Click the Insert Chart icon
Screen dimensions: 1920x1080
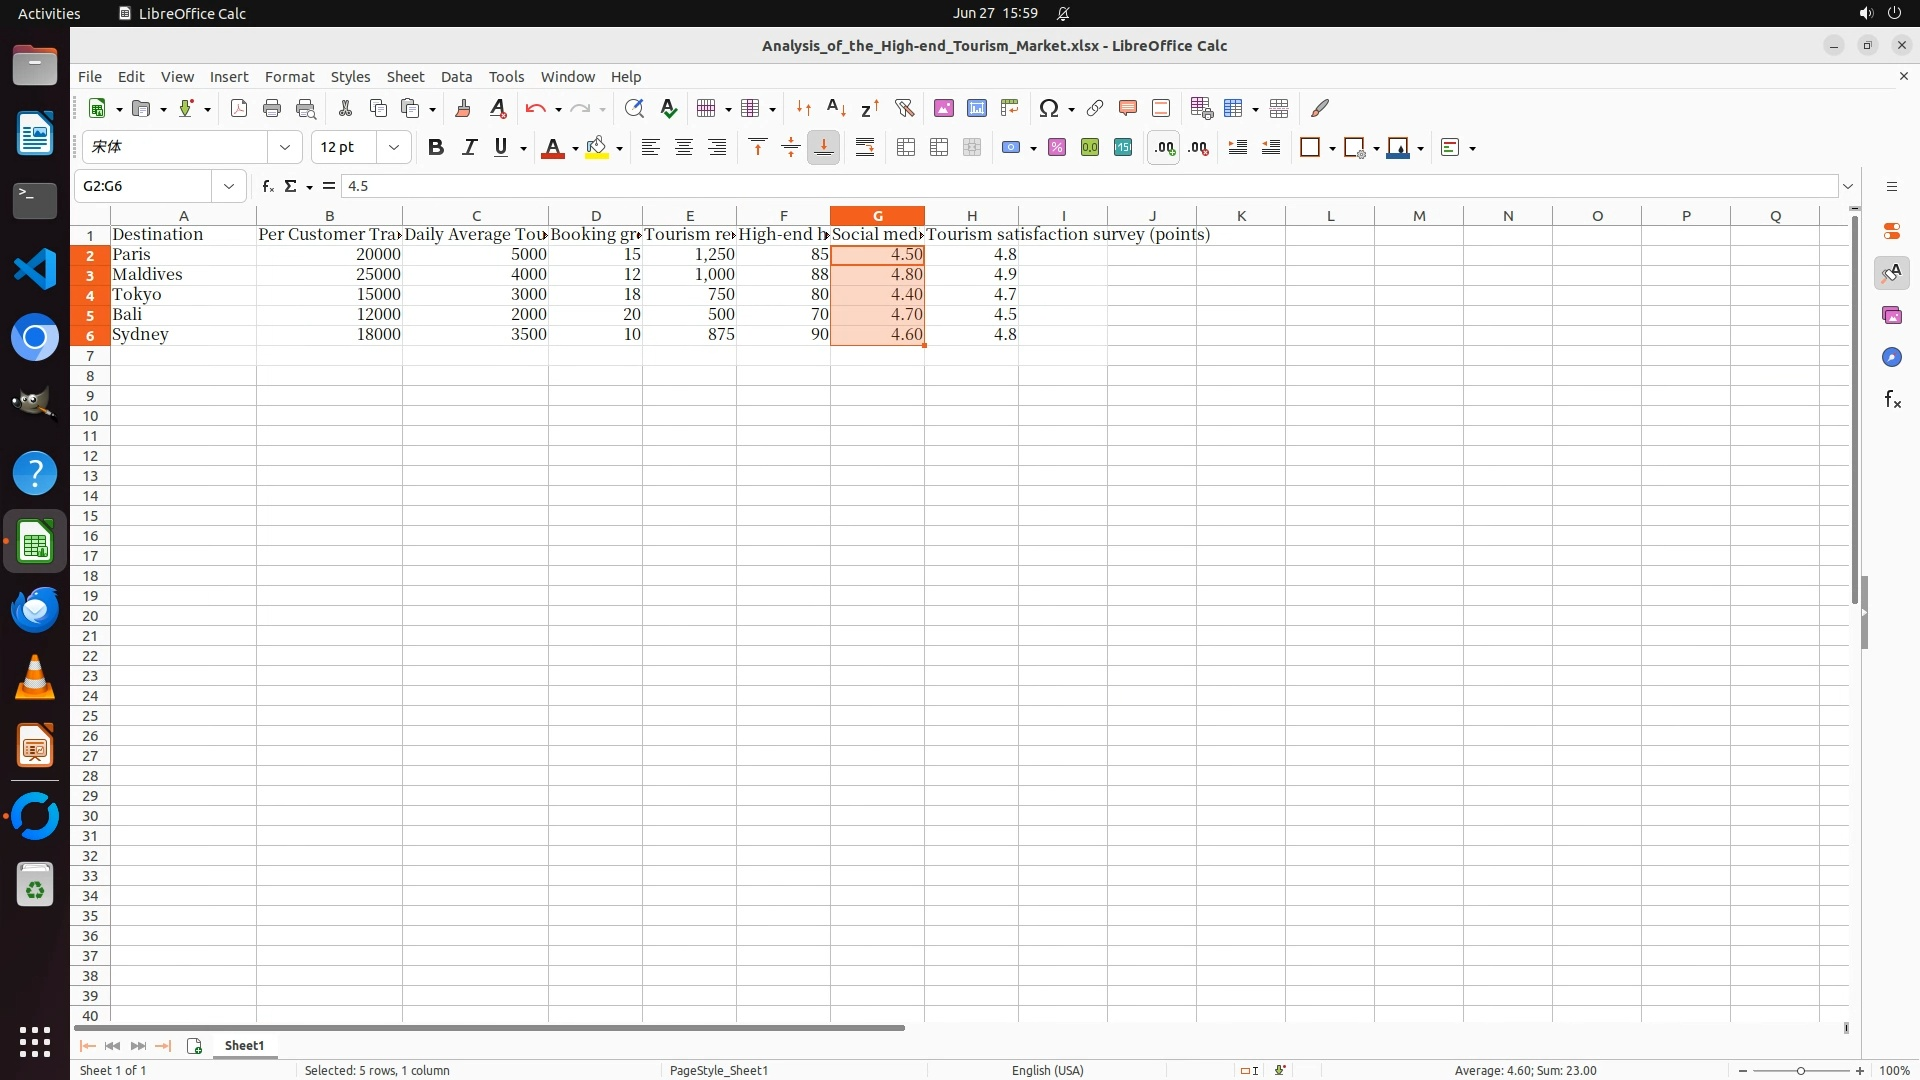tap(976, 108)
